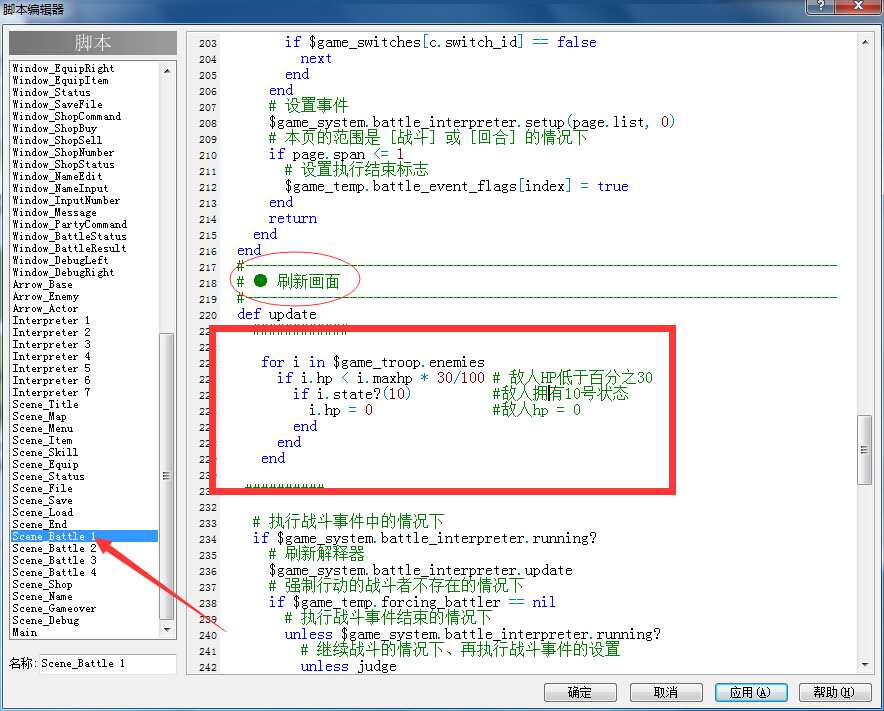Open the Window_Status script
Image resolution: width=884 pixels, height=711 pixels.
click(85, 92)
